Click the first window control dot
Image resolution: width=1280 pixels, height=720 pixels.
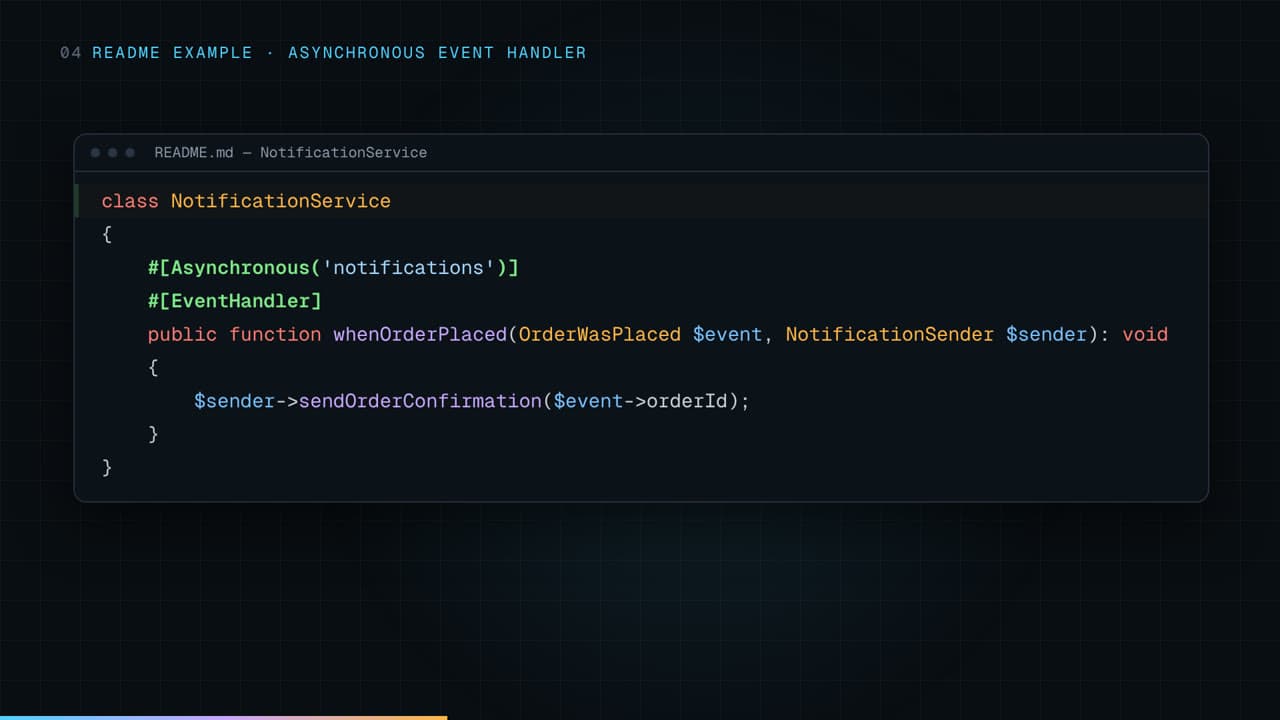96,153
